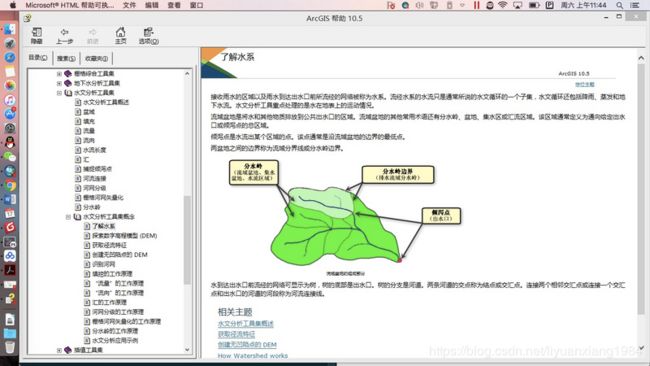Screen dimensions: 650x366
Task: Select the 河网分级的工作原理 topic
Action: [118, 312]
